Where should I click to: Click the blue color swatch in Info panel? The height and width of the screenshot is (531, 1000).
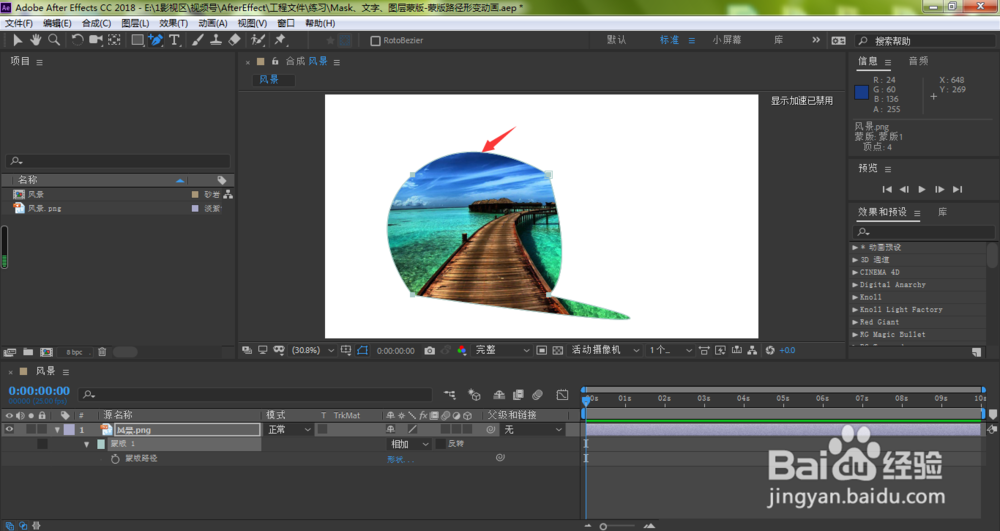(x=861, y=92)
